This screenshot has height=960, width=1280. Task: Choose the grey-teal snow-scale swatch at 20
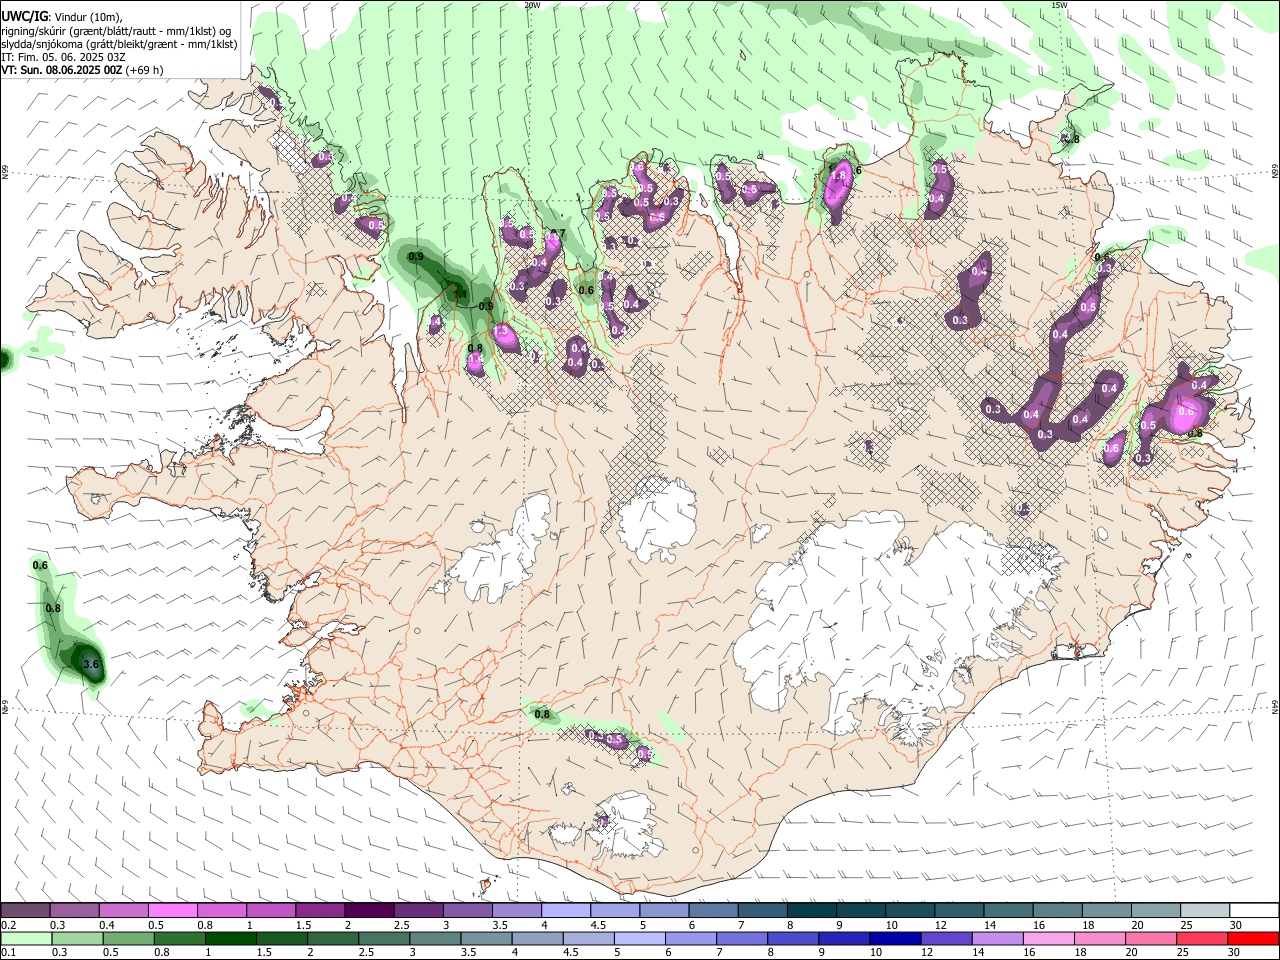click(1154, 910)
